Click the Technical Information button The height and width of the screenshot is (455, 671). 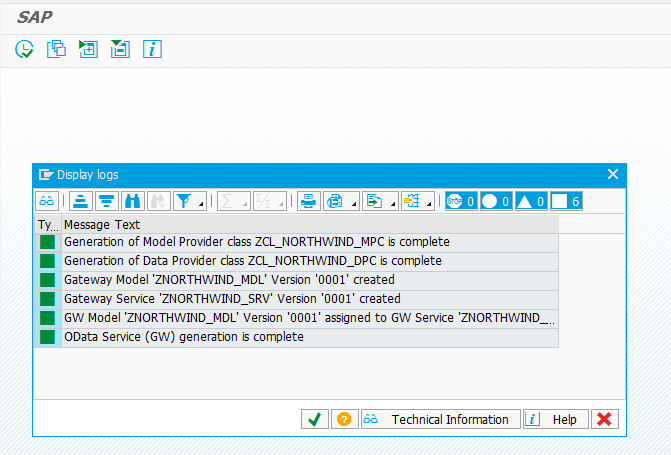tap(439, 420)
